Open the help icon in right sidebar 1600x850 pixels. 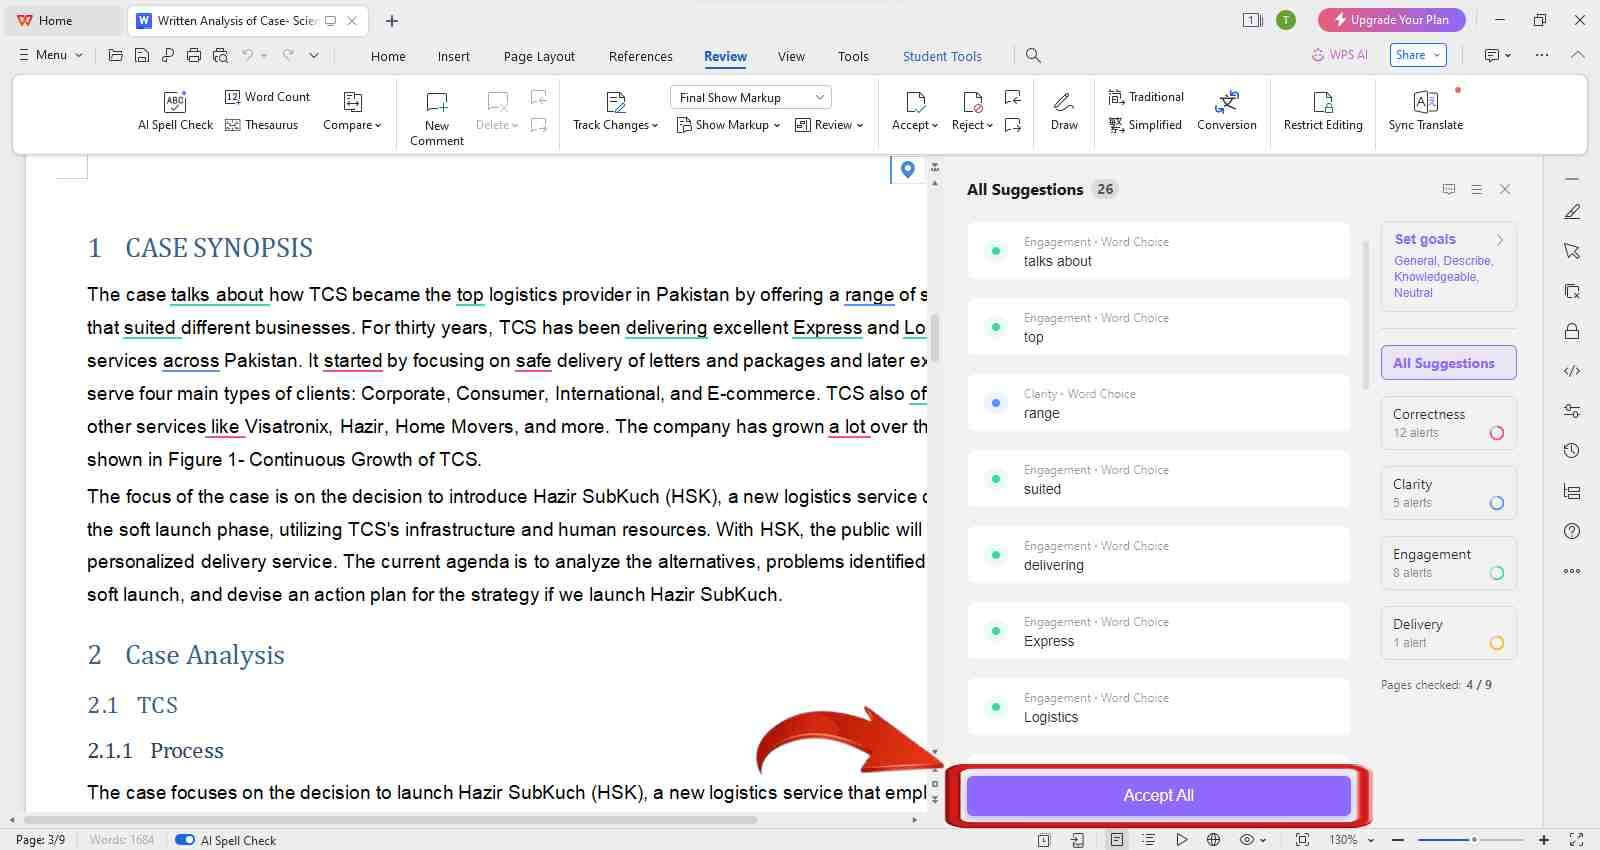1572,531
